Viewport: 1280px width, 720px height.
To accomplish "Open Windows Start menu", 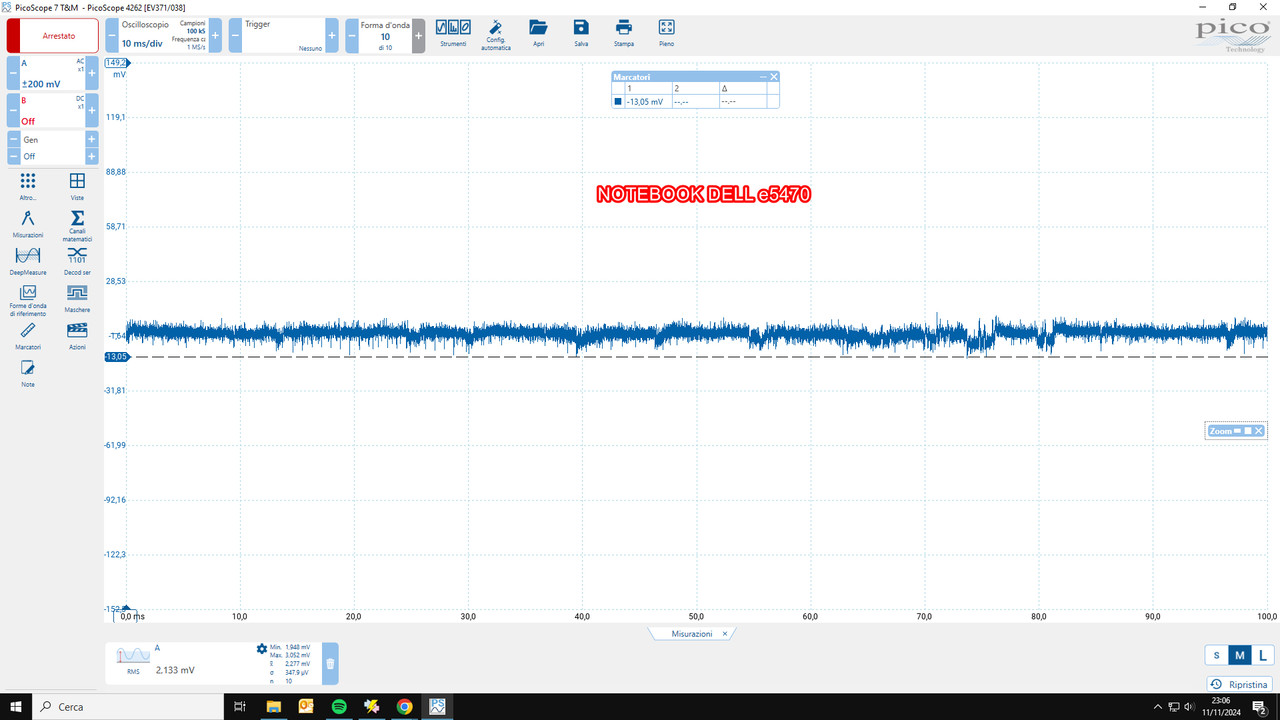I will click(16, 706).
